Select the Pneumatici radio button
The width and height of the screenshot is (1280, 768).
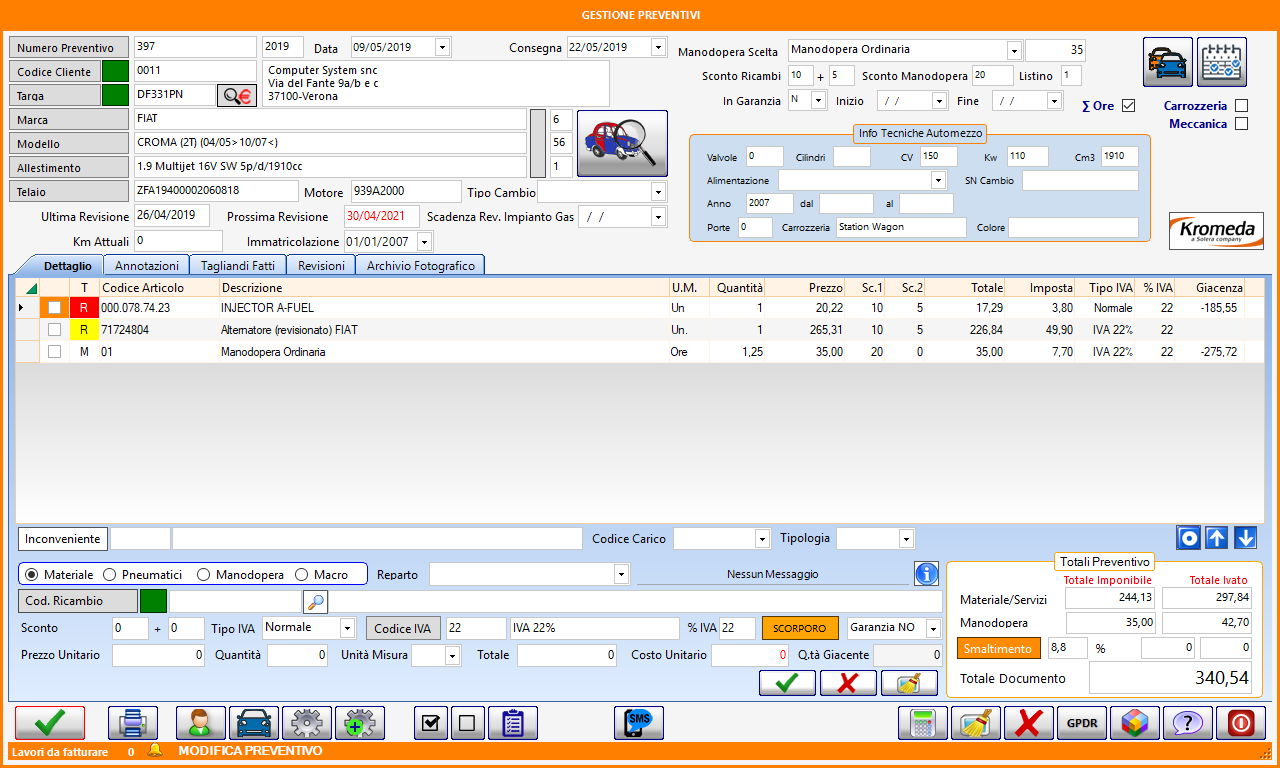(111, 575)
